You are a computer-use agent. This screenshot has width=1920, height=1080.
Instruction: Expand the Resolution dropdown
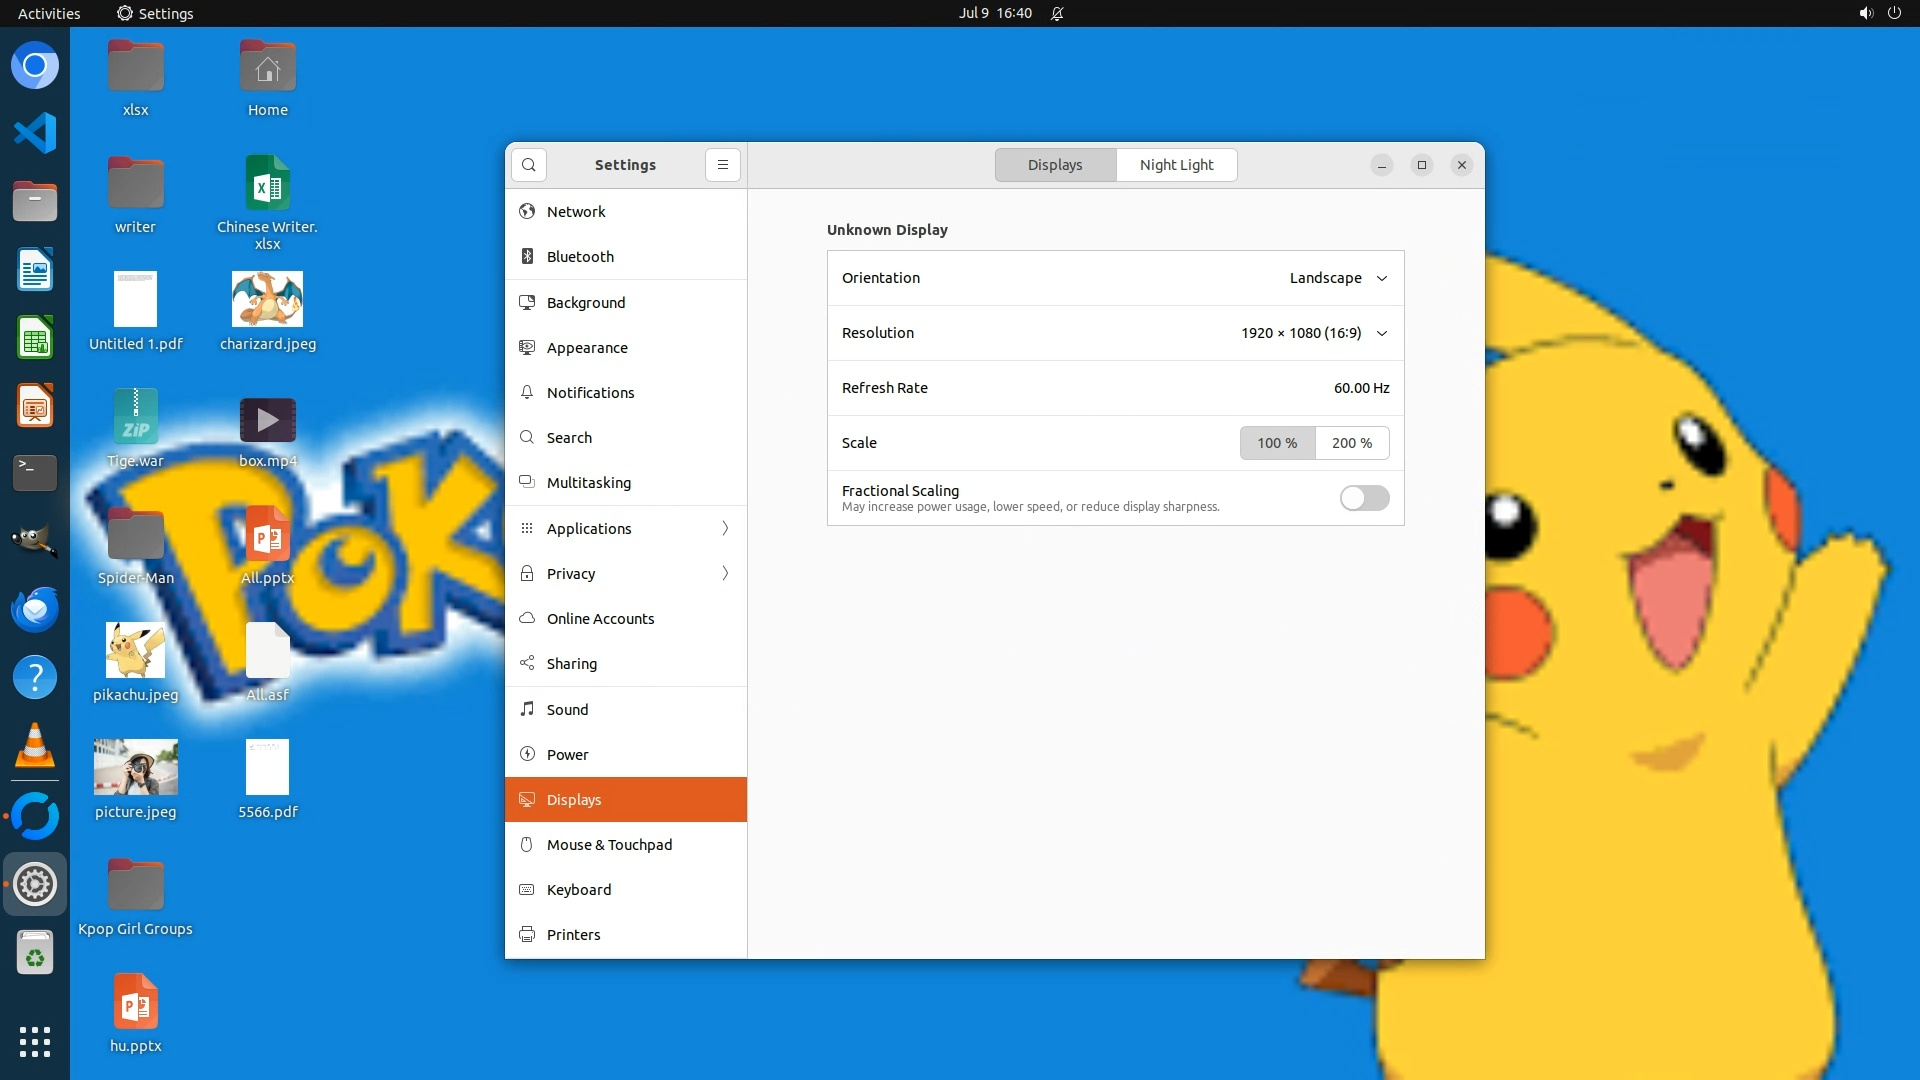click(1313, 333)
